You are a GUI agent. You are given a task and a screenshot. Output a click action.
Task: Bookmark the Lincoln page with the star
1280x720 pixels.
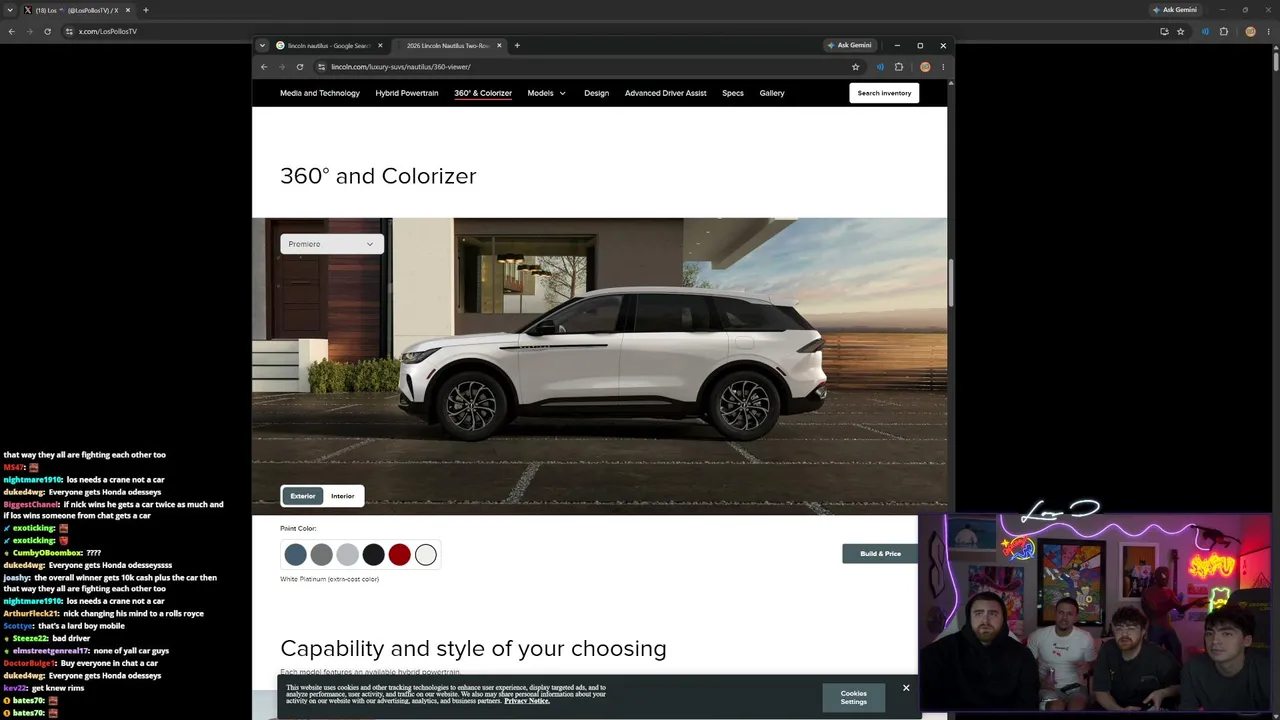(x=856, y=67)
